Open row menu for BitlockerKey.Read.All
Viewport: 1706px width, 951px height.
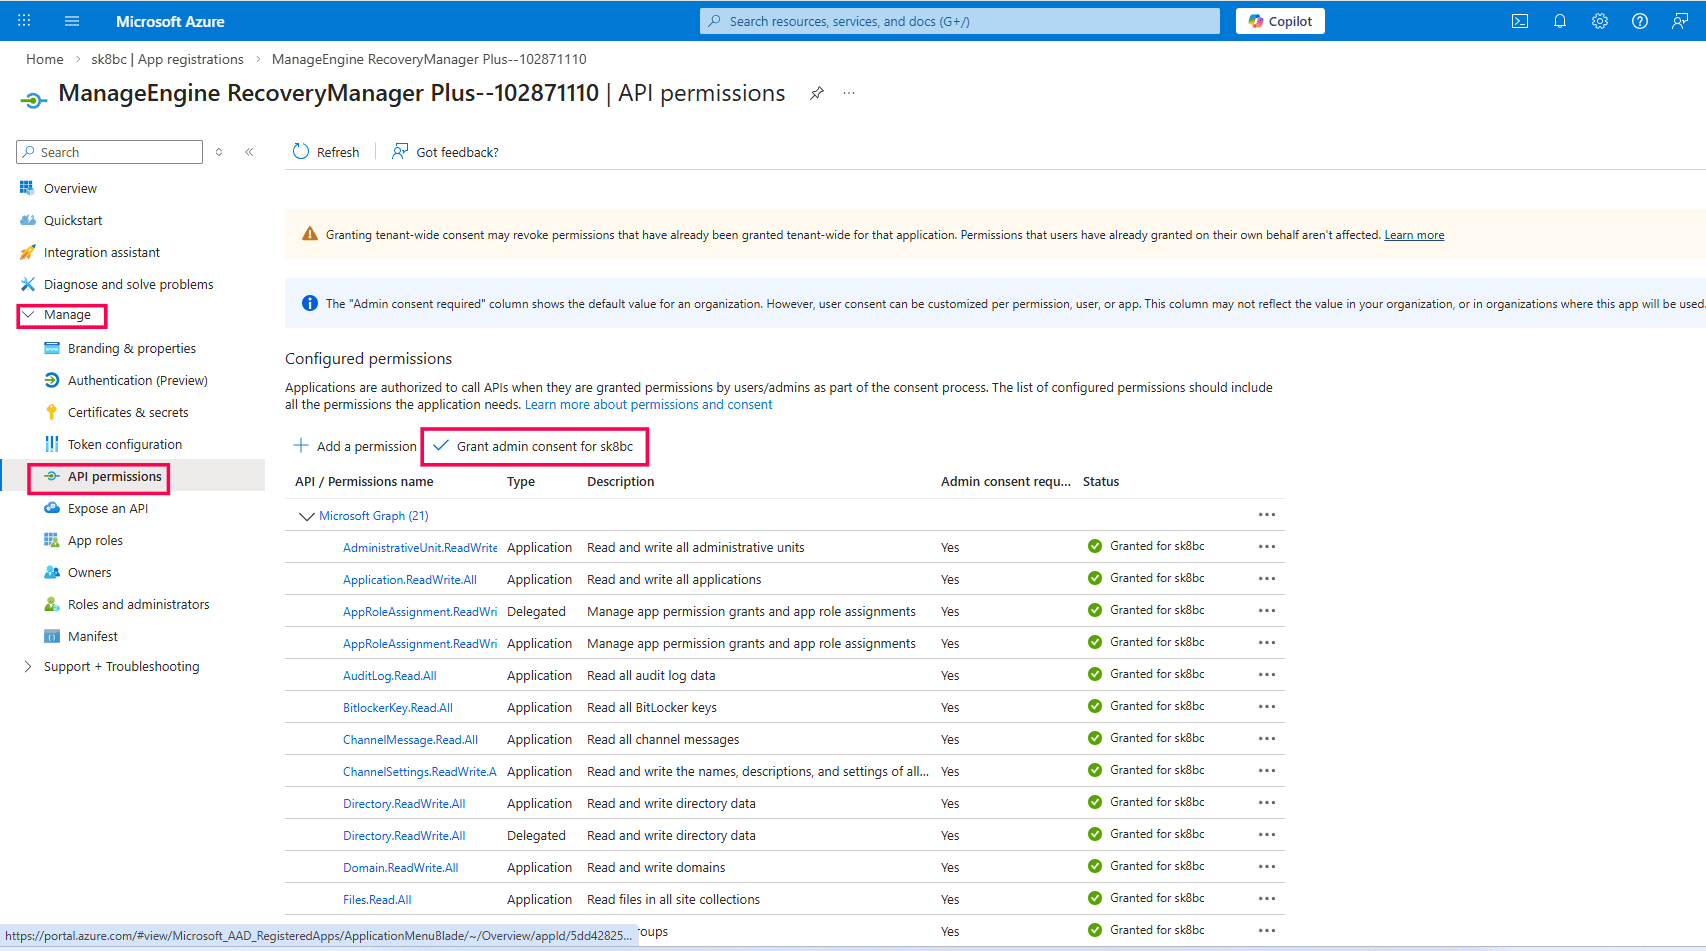coord(1267,707)
